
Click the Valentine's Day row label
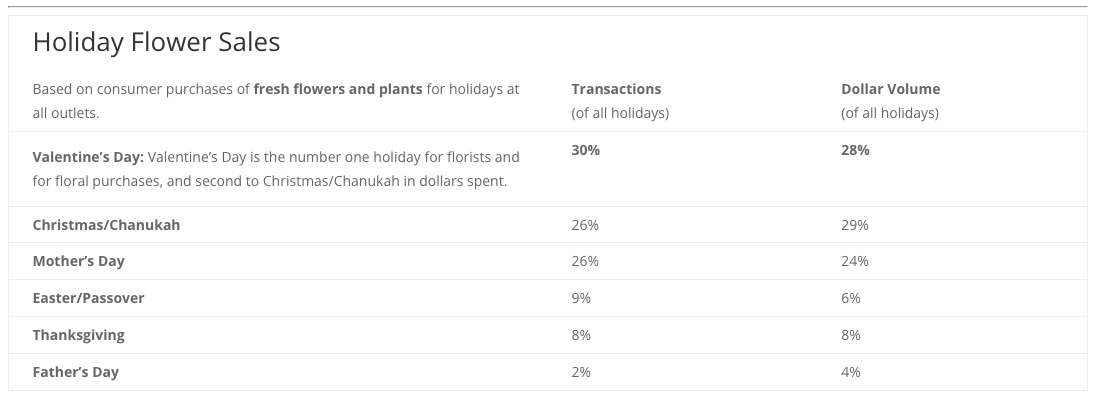(x=89, y=158)
